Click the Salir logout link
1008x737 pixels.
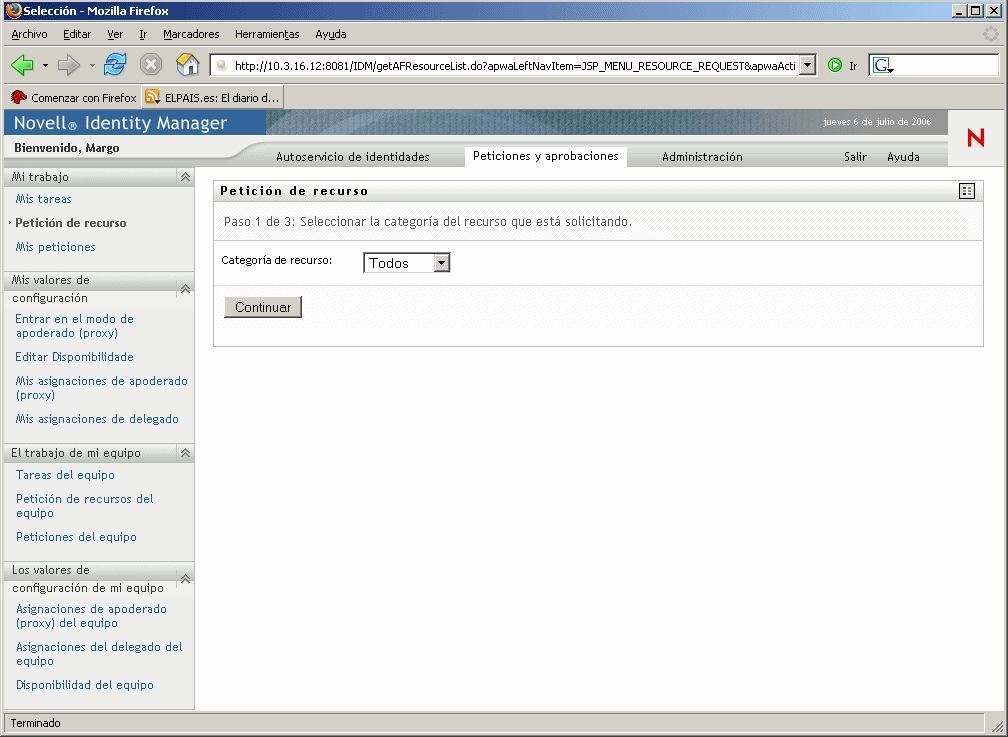click(855, 157)
